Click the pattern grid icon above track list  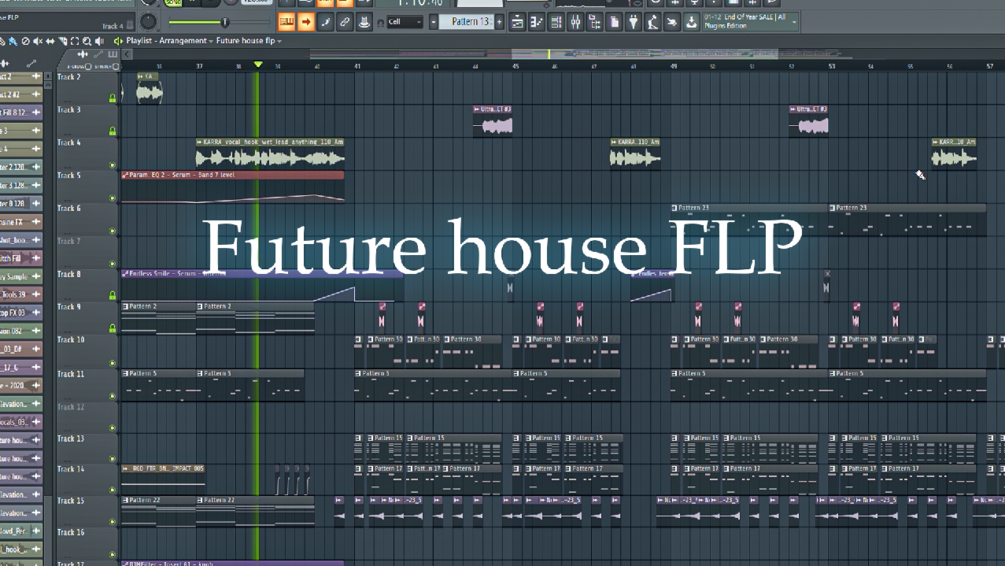(113, 54)
